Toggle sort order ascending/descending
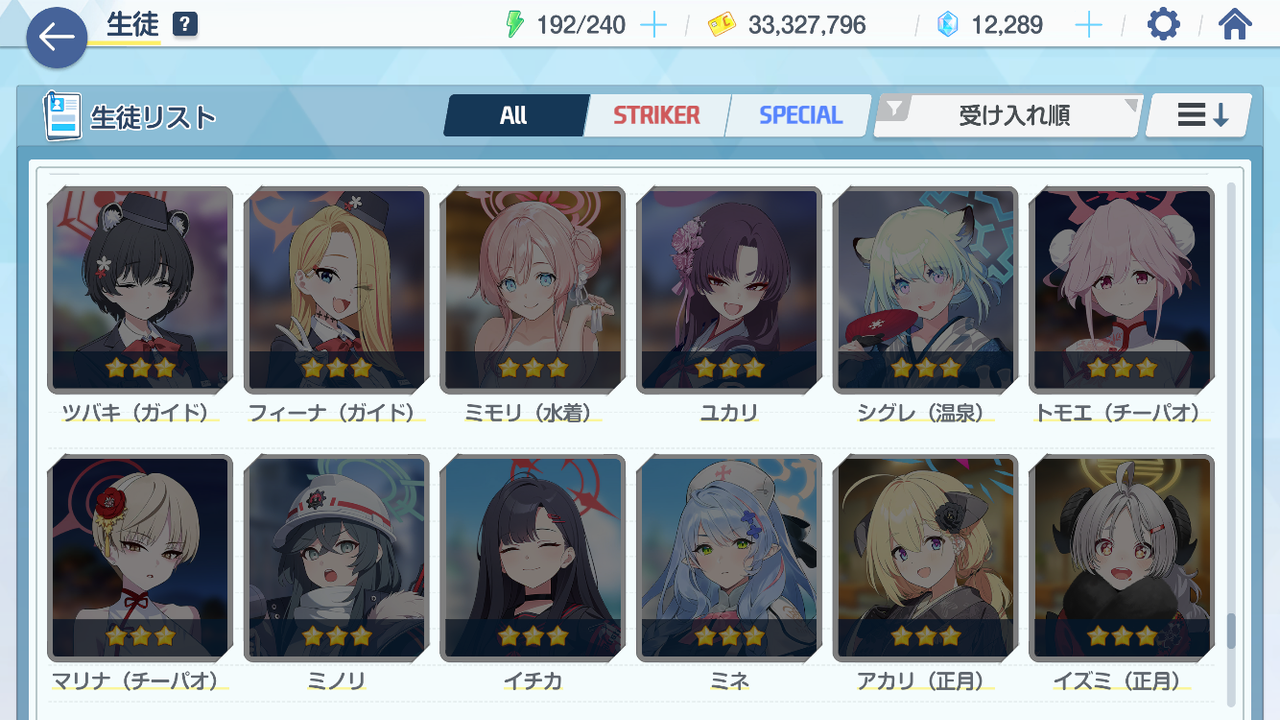The width and height of the screenshot is (1280, 720). (1199, 115)
